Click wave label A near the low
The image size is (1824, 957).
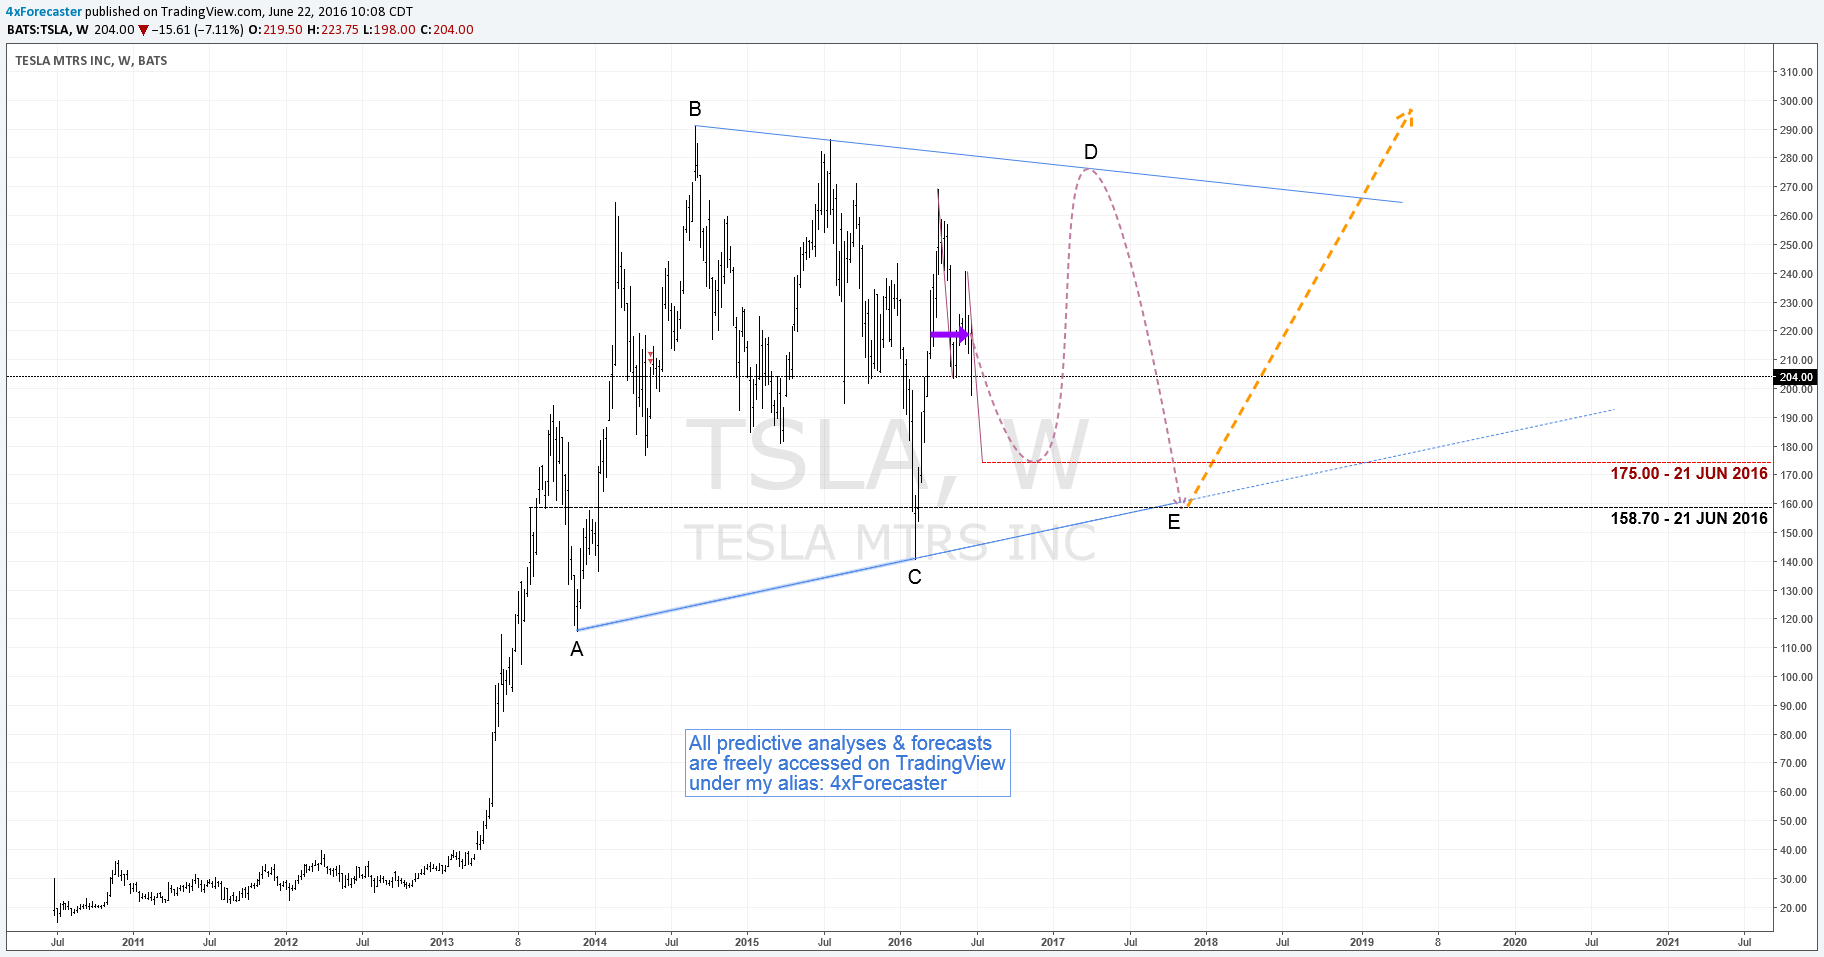(x=577, y=649)
